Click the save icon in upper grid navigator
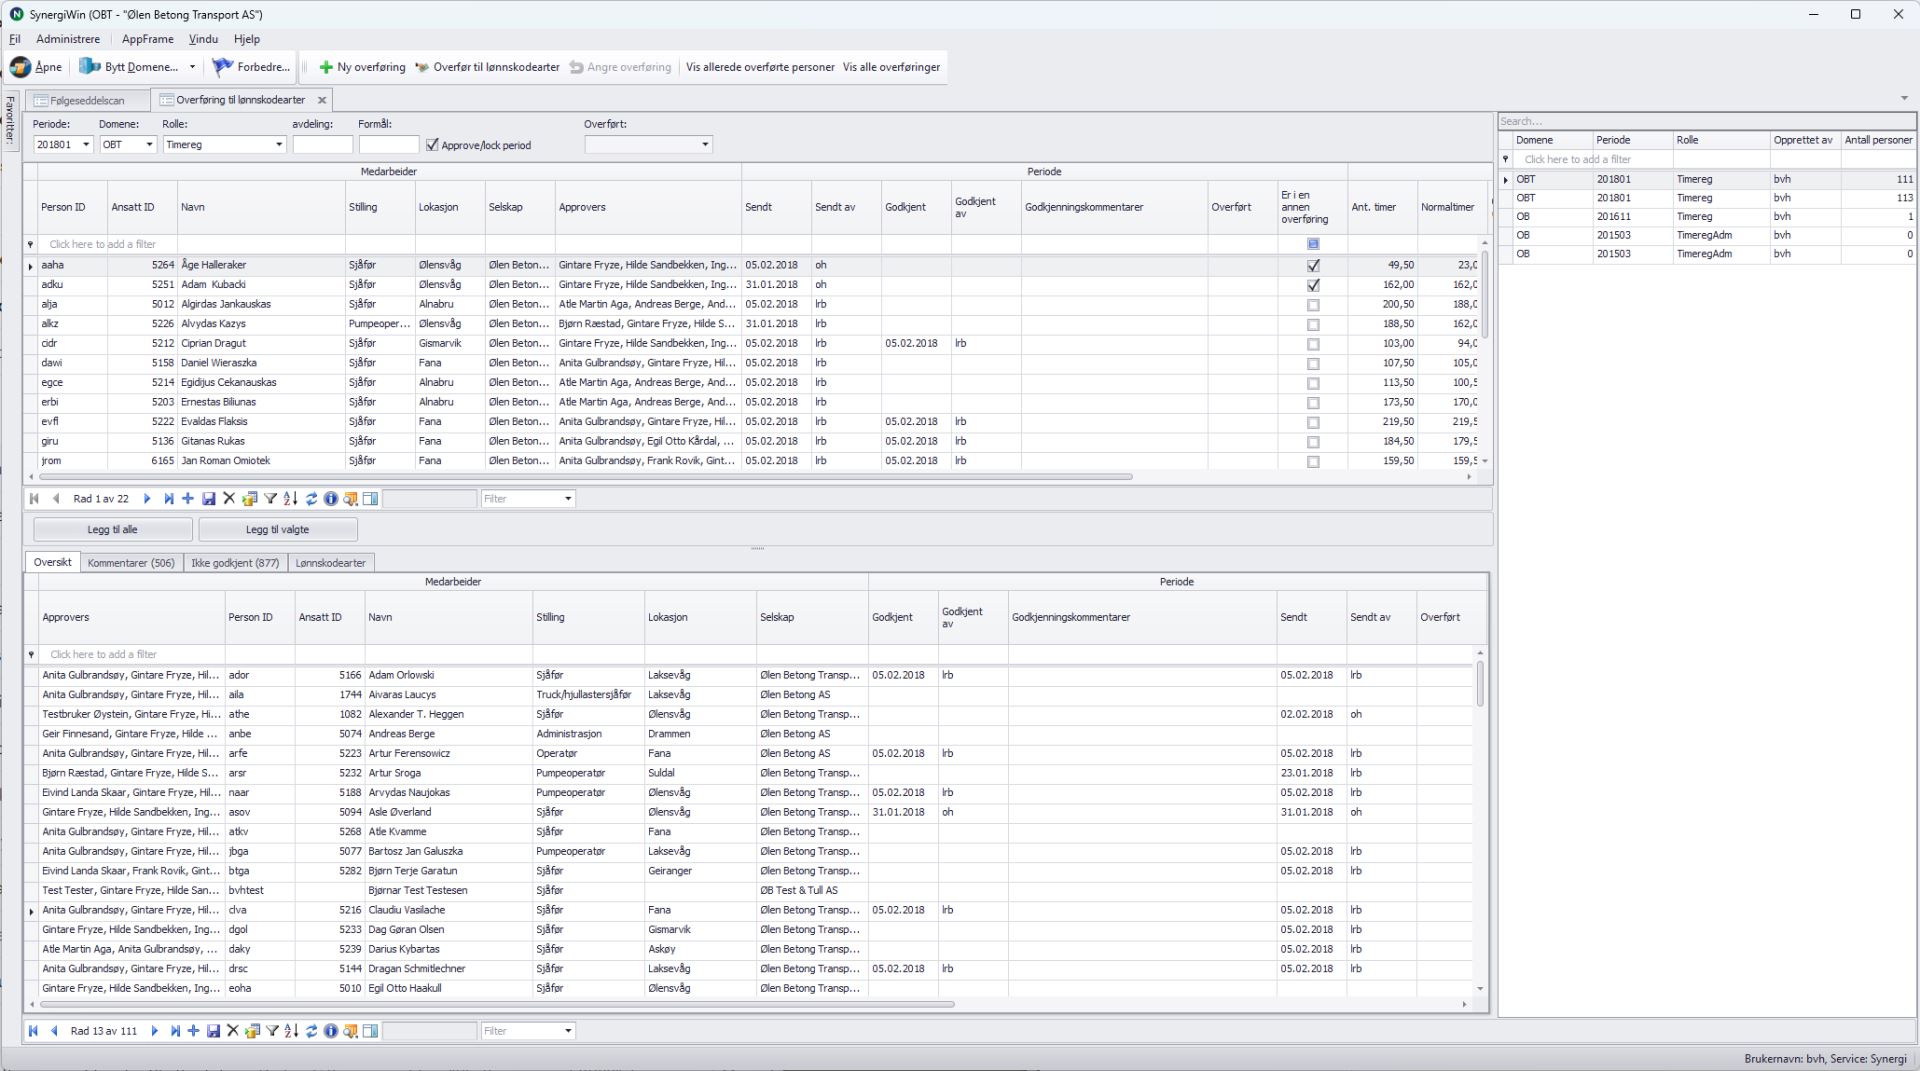 coord(208,499)
